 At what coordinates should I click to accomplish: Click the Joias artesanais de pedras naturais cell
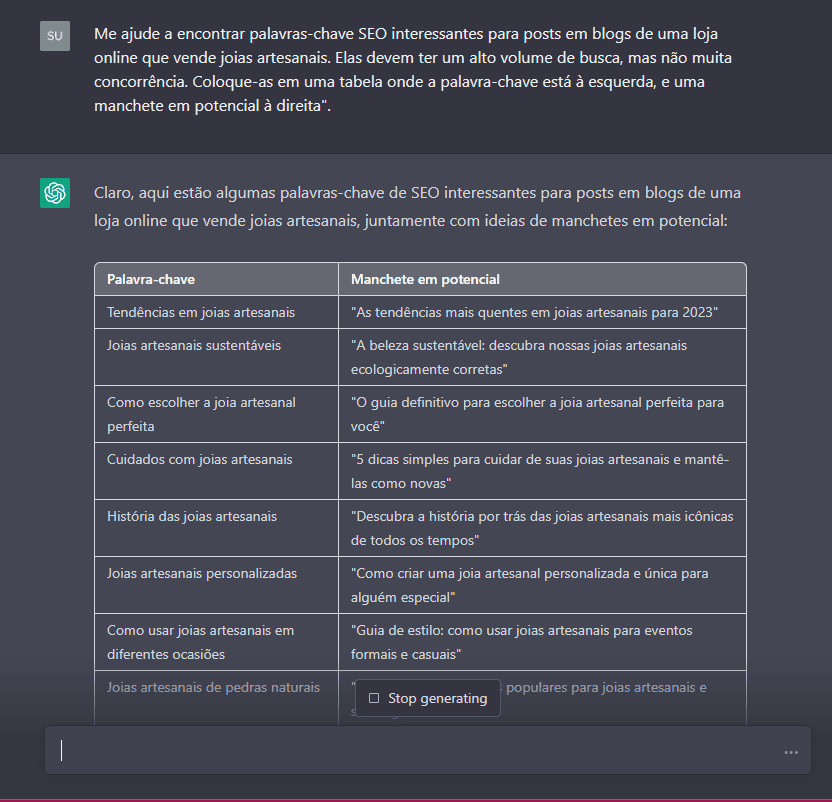click(216, 698)
